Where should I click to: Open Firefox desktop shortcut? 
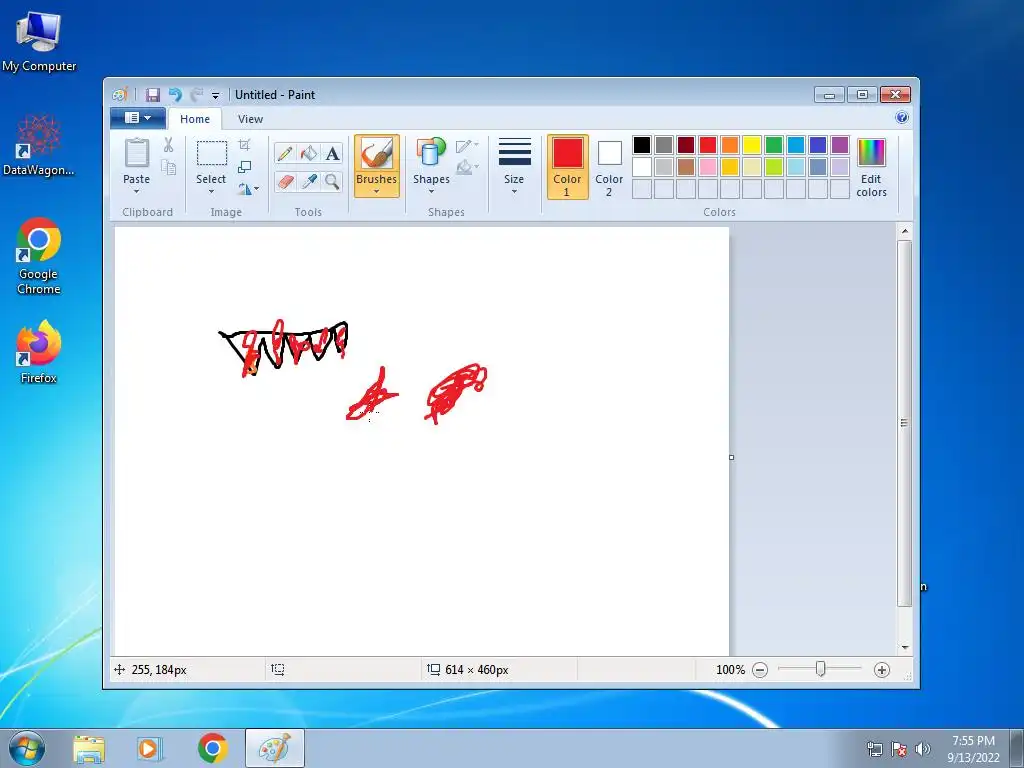39,351
